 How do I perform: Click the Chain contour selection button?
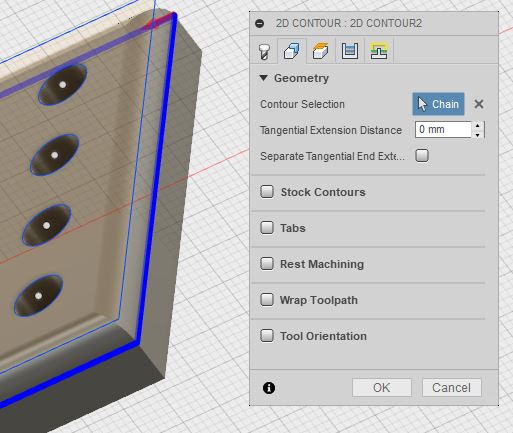click(438, 104)
